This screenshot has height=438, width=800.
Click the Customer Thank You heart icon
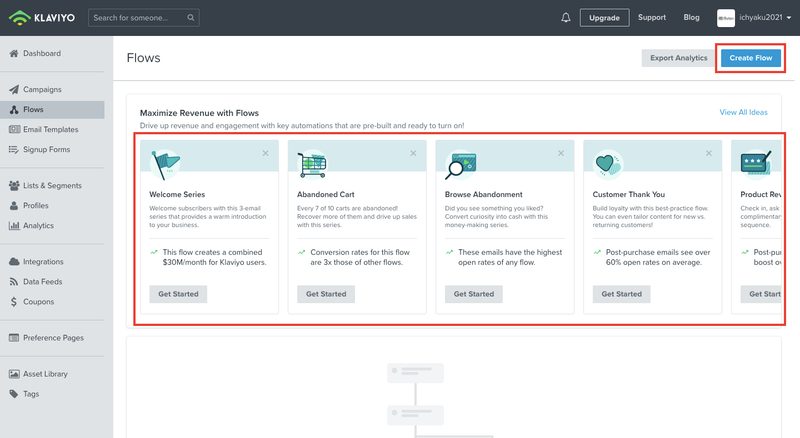tap(608, 164)
